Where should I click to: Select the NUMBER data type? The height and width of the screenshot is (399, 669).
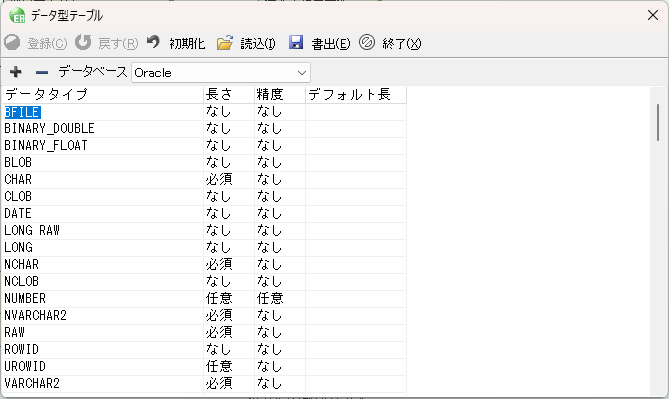coord(102,299)
